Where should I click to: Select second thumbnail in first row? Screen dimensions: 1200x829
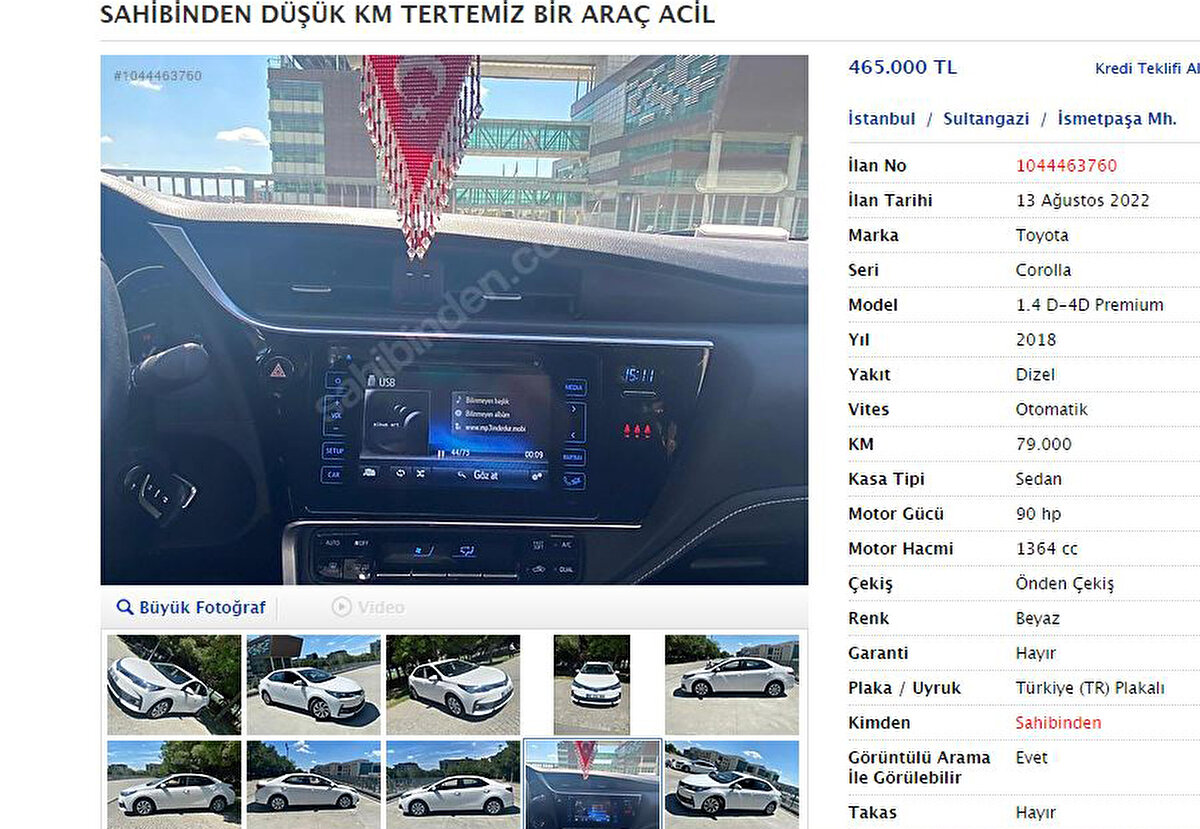tap(314, 685)
